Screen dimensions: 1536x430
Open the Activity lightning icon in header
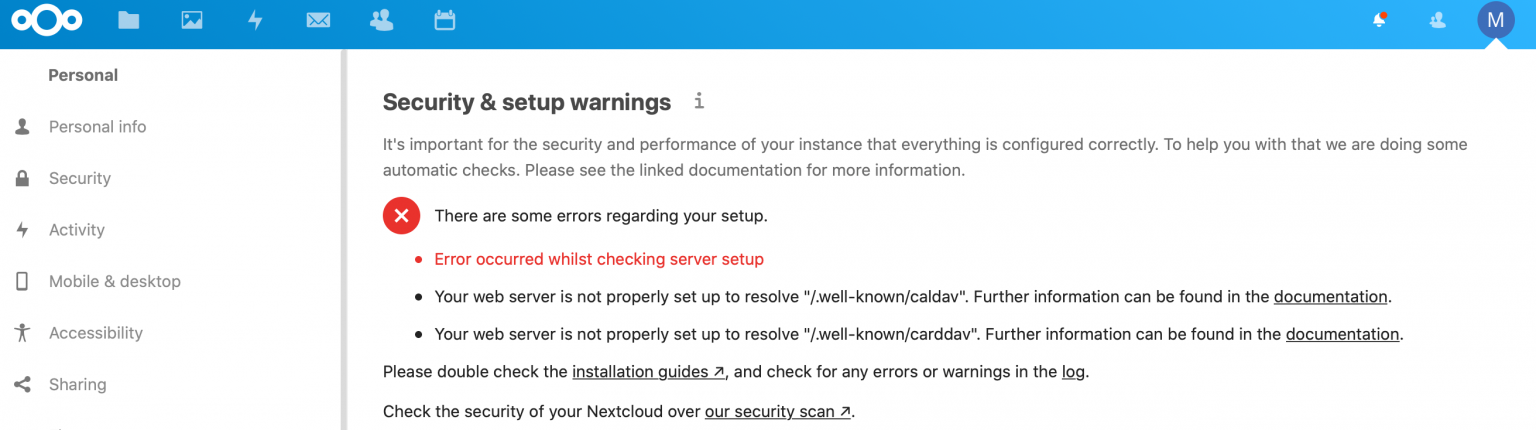(255, 20)
